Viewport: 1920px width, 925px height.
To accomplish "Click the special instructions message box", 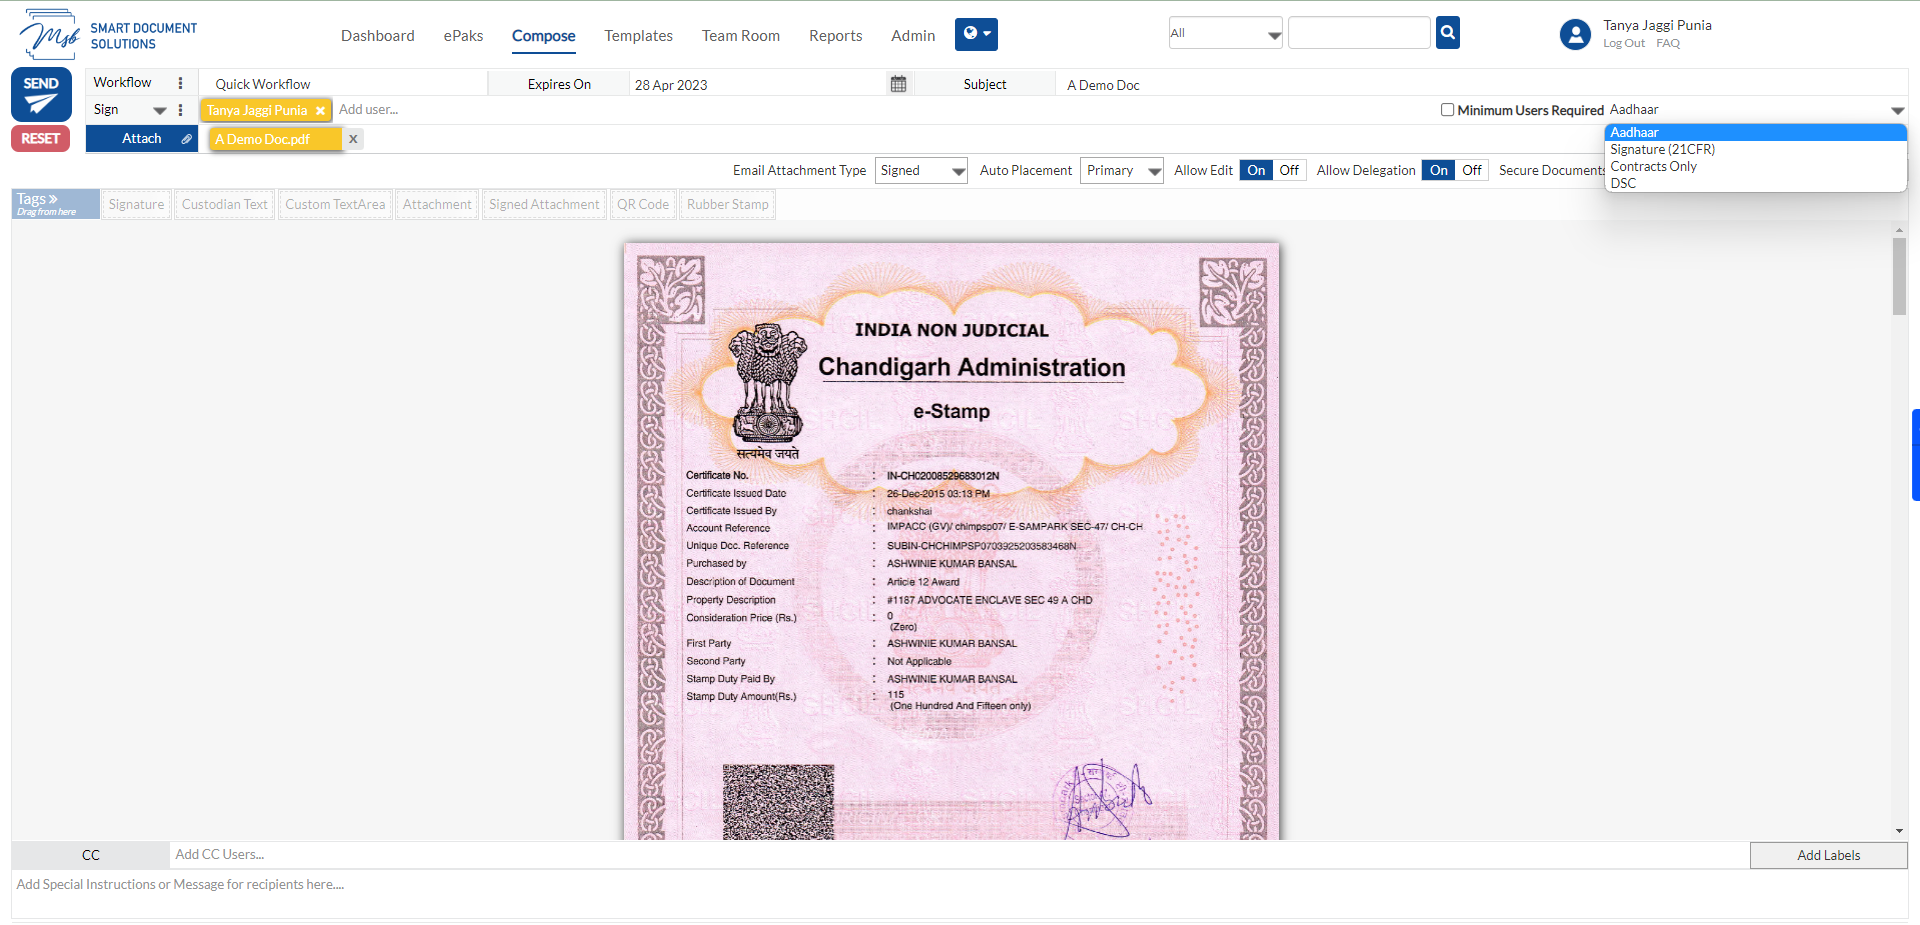I will click(x=959, y=894).
